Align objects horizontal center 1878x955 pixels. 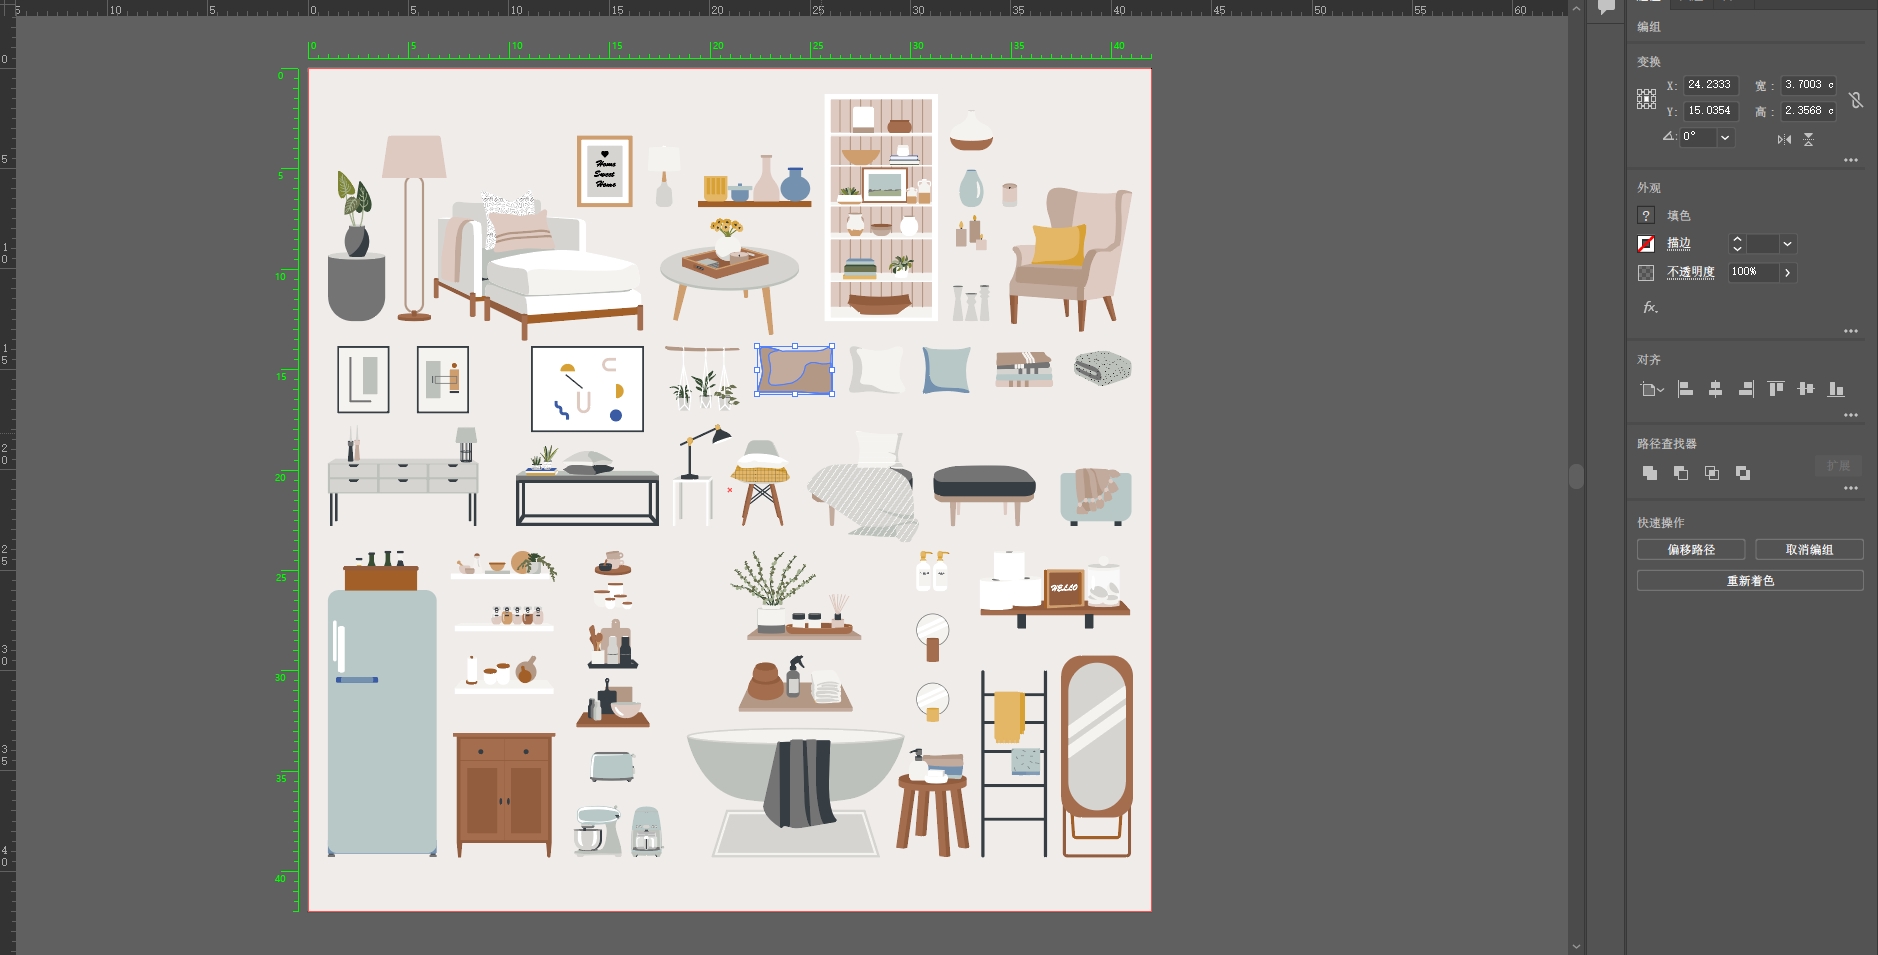(1715, 389)
